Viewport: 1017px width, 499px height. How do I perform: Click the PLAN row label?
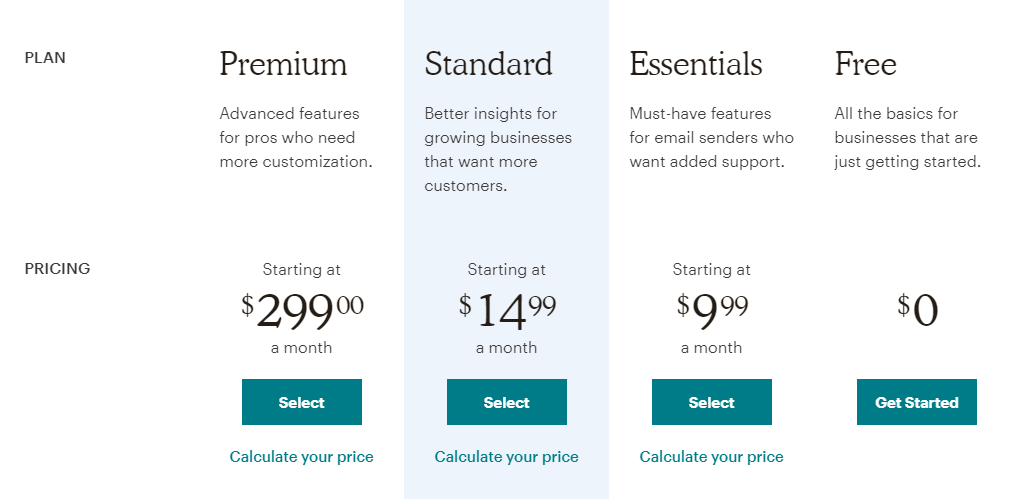click(x=45, y=58)
